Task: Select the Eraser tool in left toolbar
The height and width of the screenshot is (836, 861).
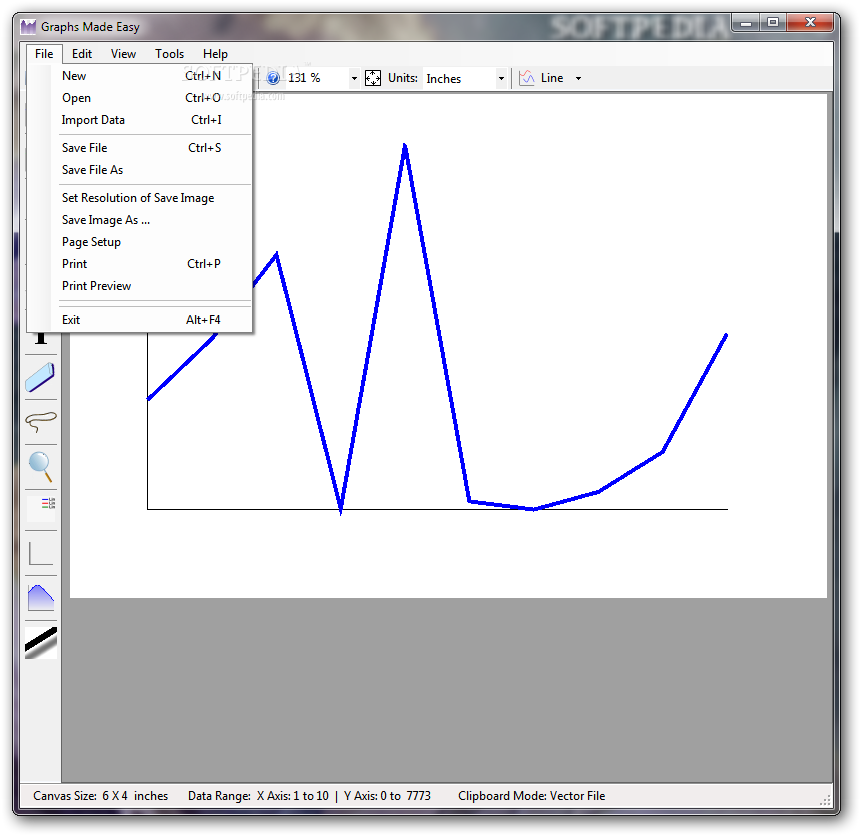Action: (41, 377)
